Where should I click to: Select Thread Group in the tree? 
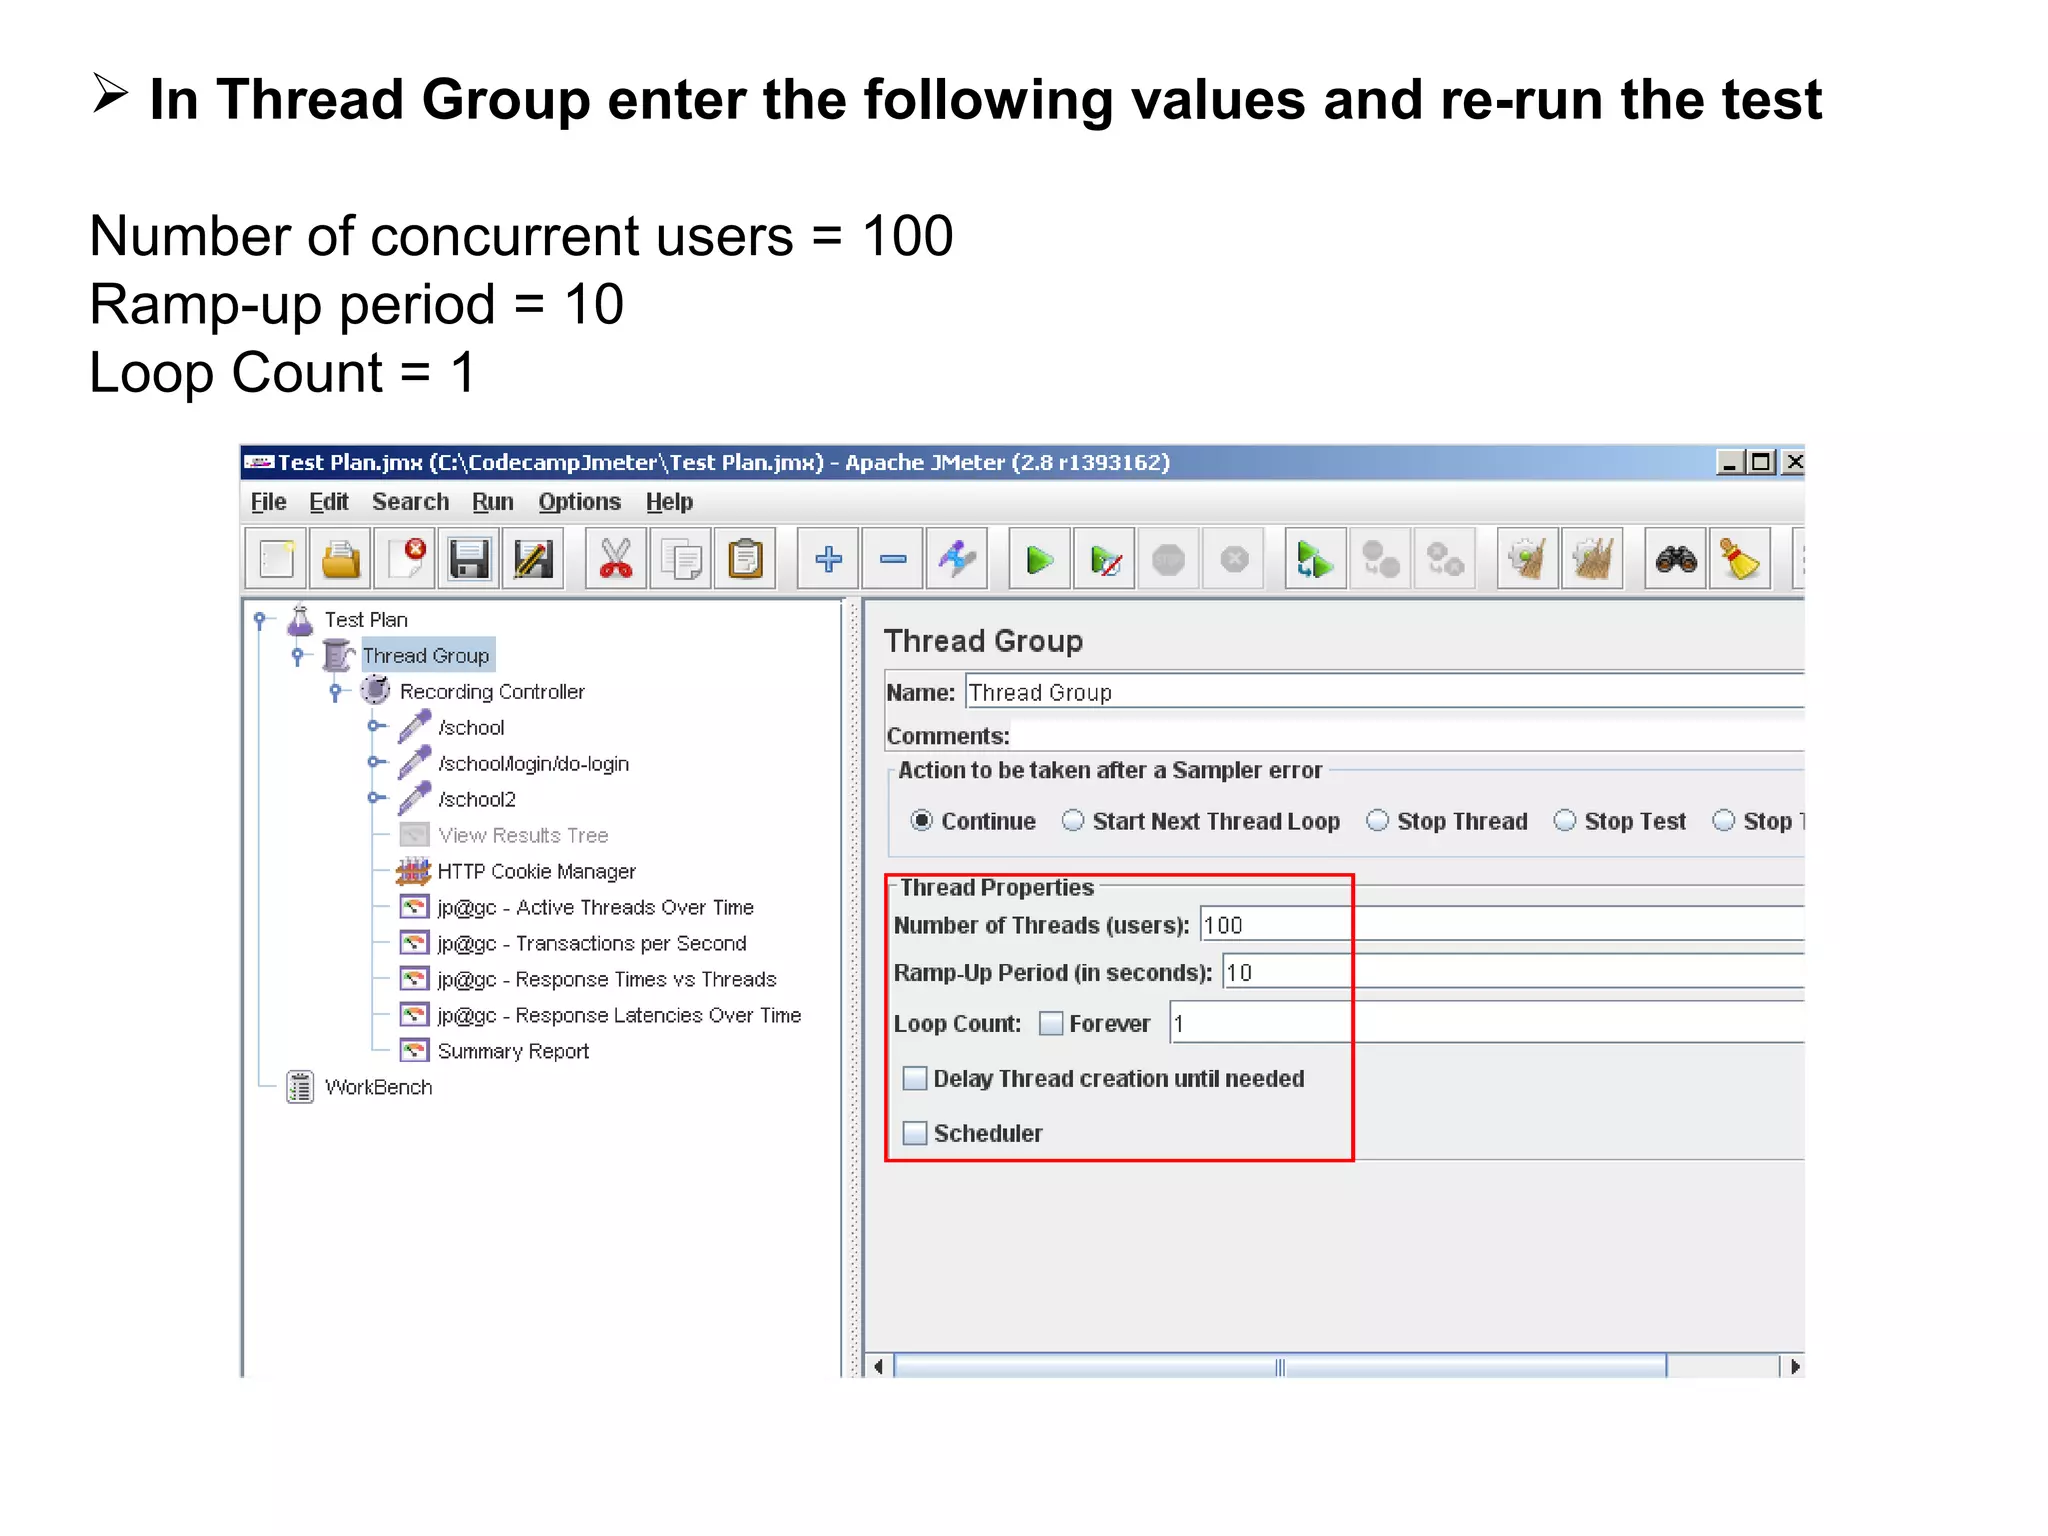click(x=426, y=656)
